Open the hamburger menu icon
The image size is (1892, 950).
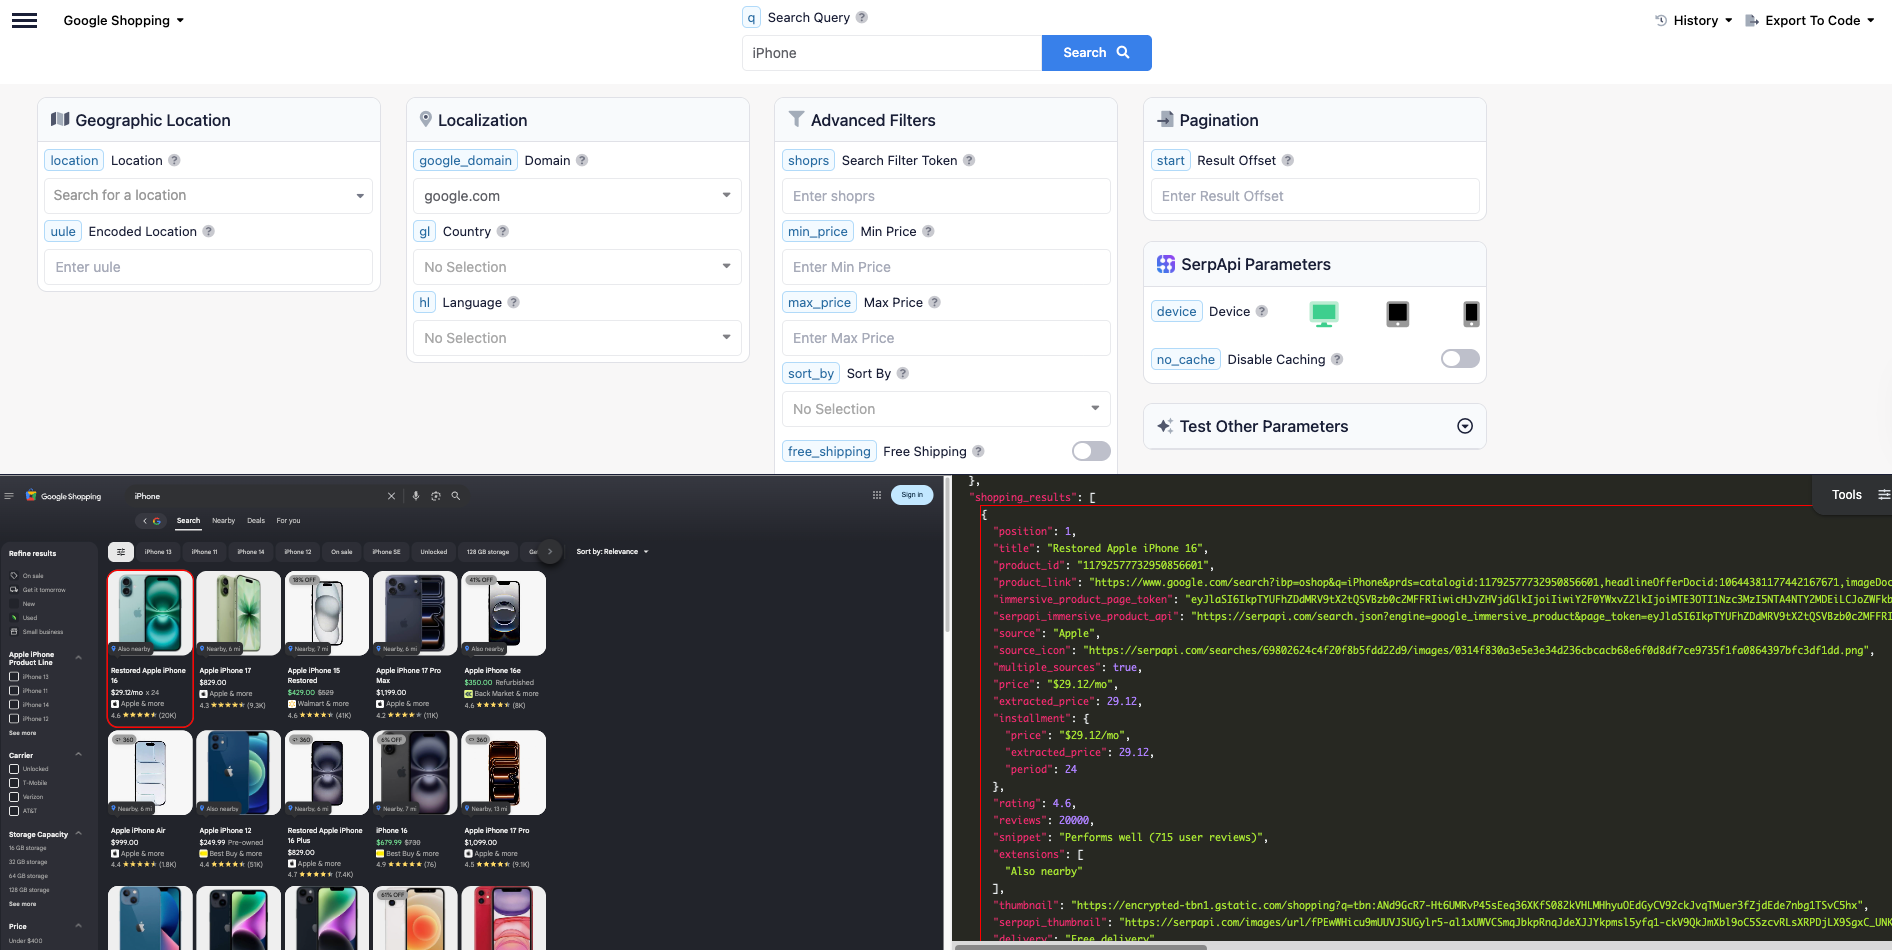pos(24,20)
